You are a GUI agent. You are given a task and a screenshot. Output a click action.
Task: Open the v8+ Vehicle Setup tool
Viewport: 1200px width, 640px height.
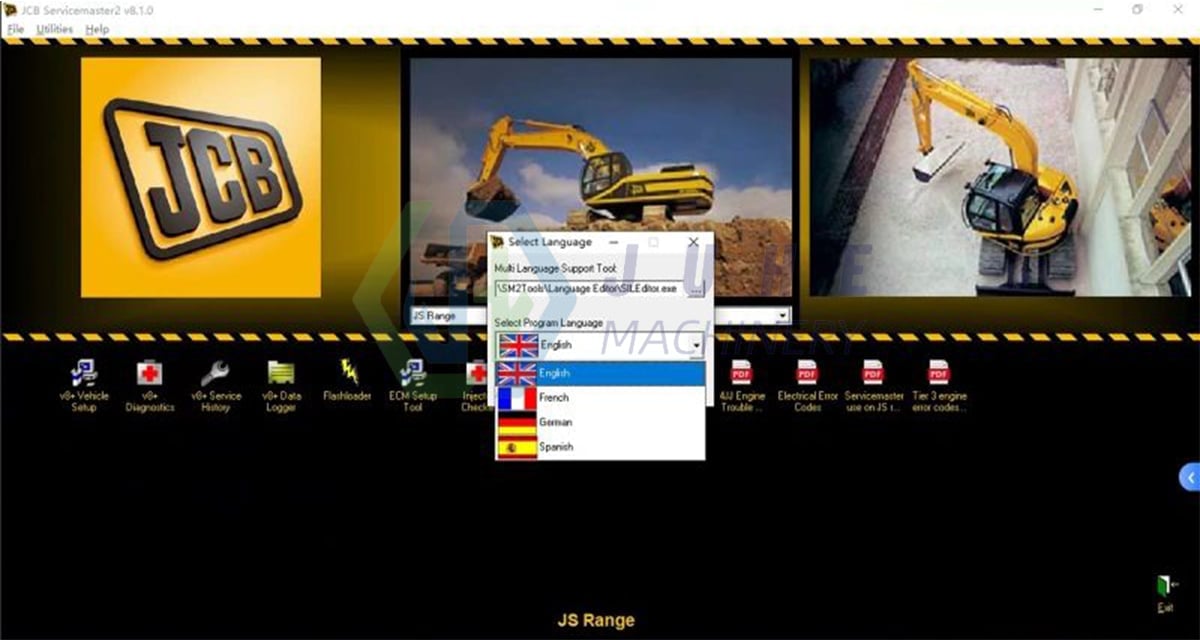[84, 375]
